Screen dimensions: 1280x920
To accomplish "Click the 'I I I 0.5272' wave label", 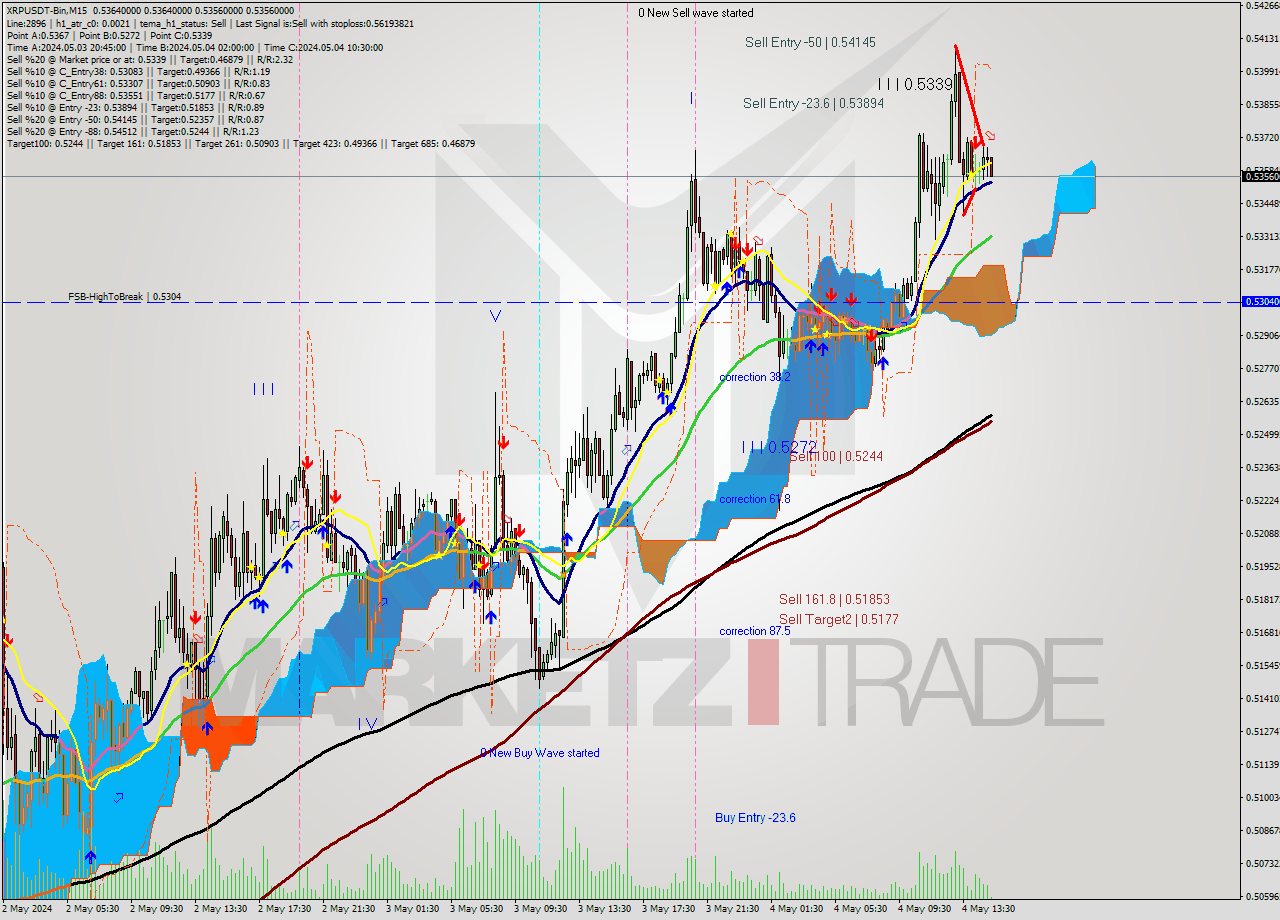I will point(779,447).
